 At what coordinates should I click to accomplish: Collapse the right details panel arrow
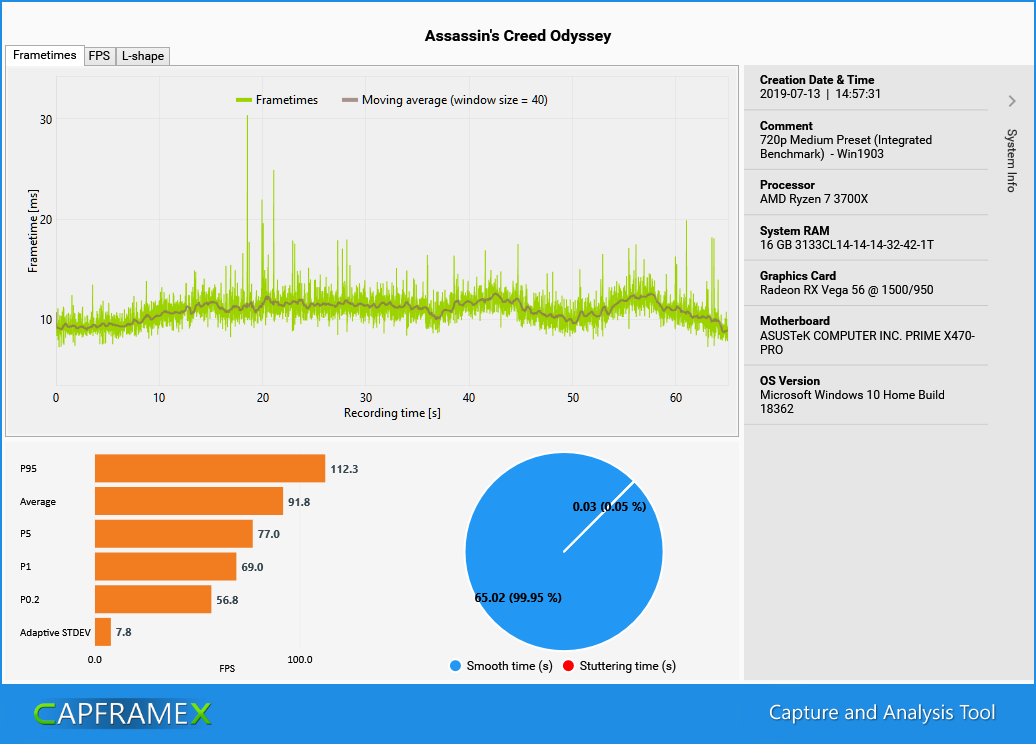(x=1012, y=101)
